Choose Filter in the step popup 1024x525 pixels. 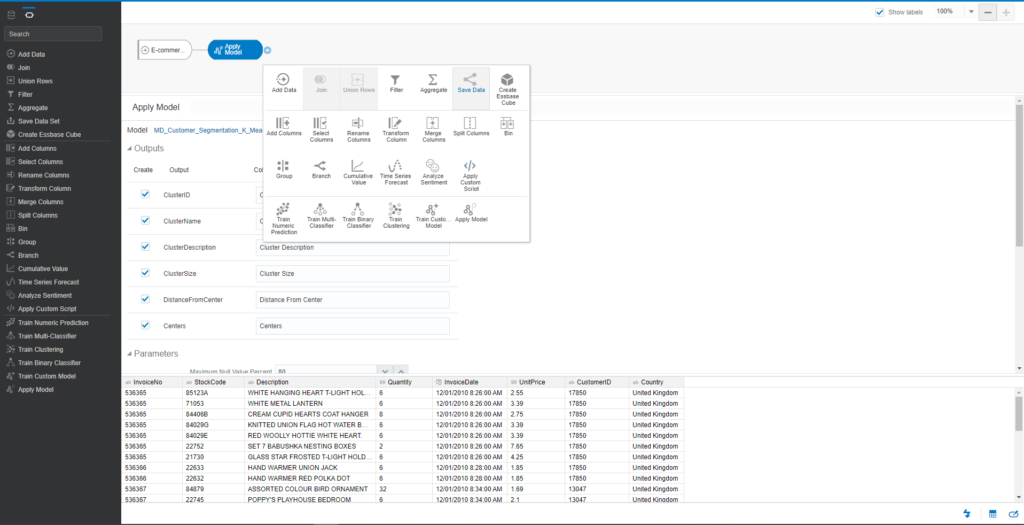click(396, 83)
